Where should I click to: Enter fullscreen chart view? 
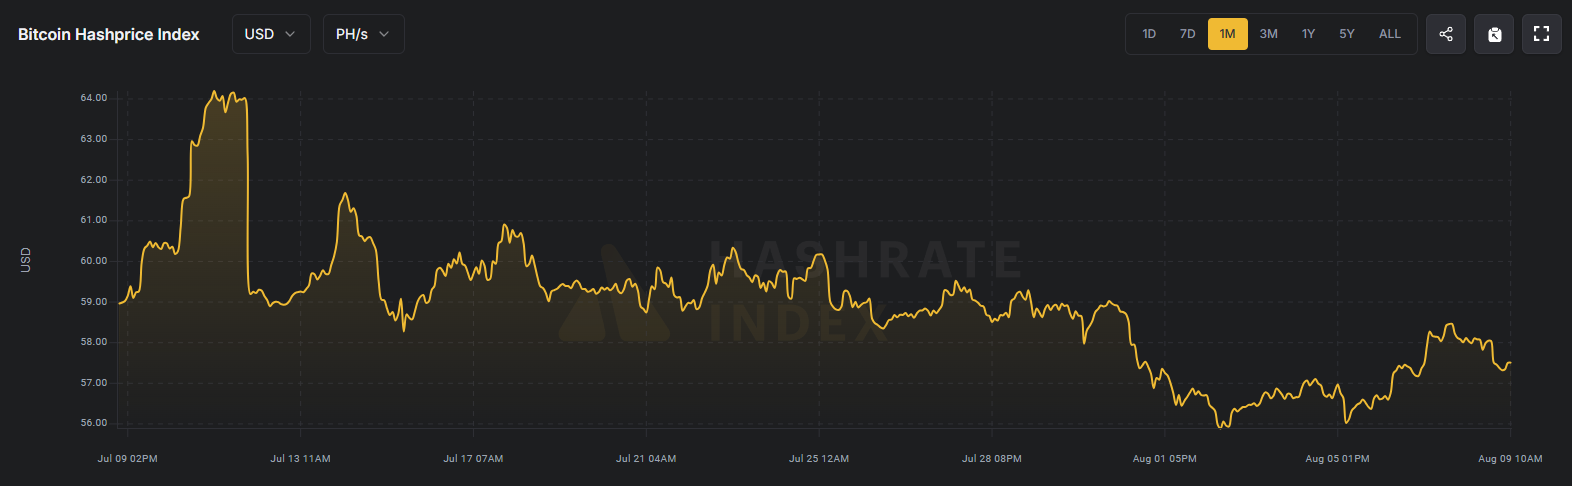tap(1541, 34)
